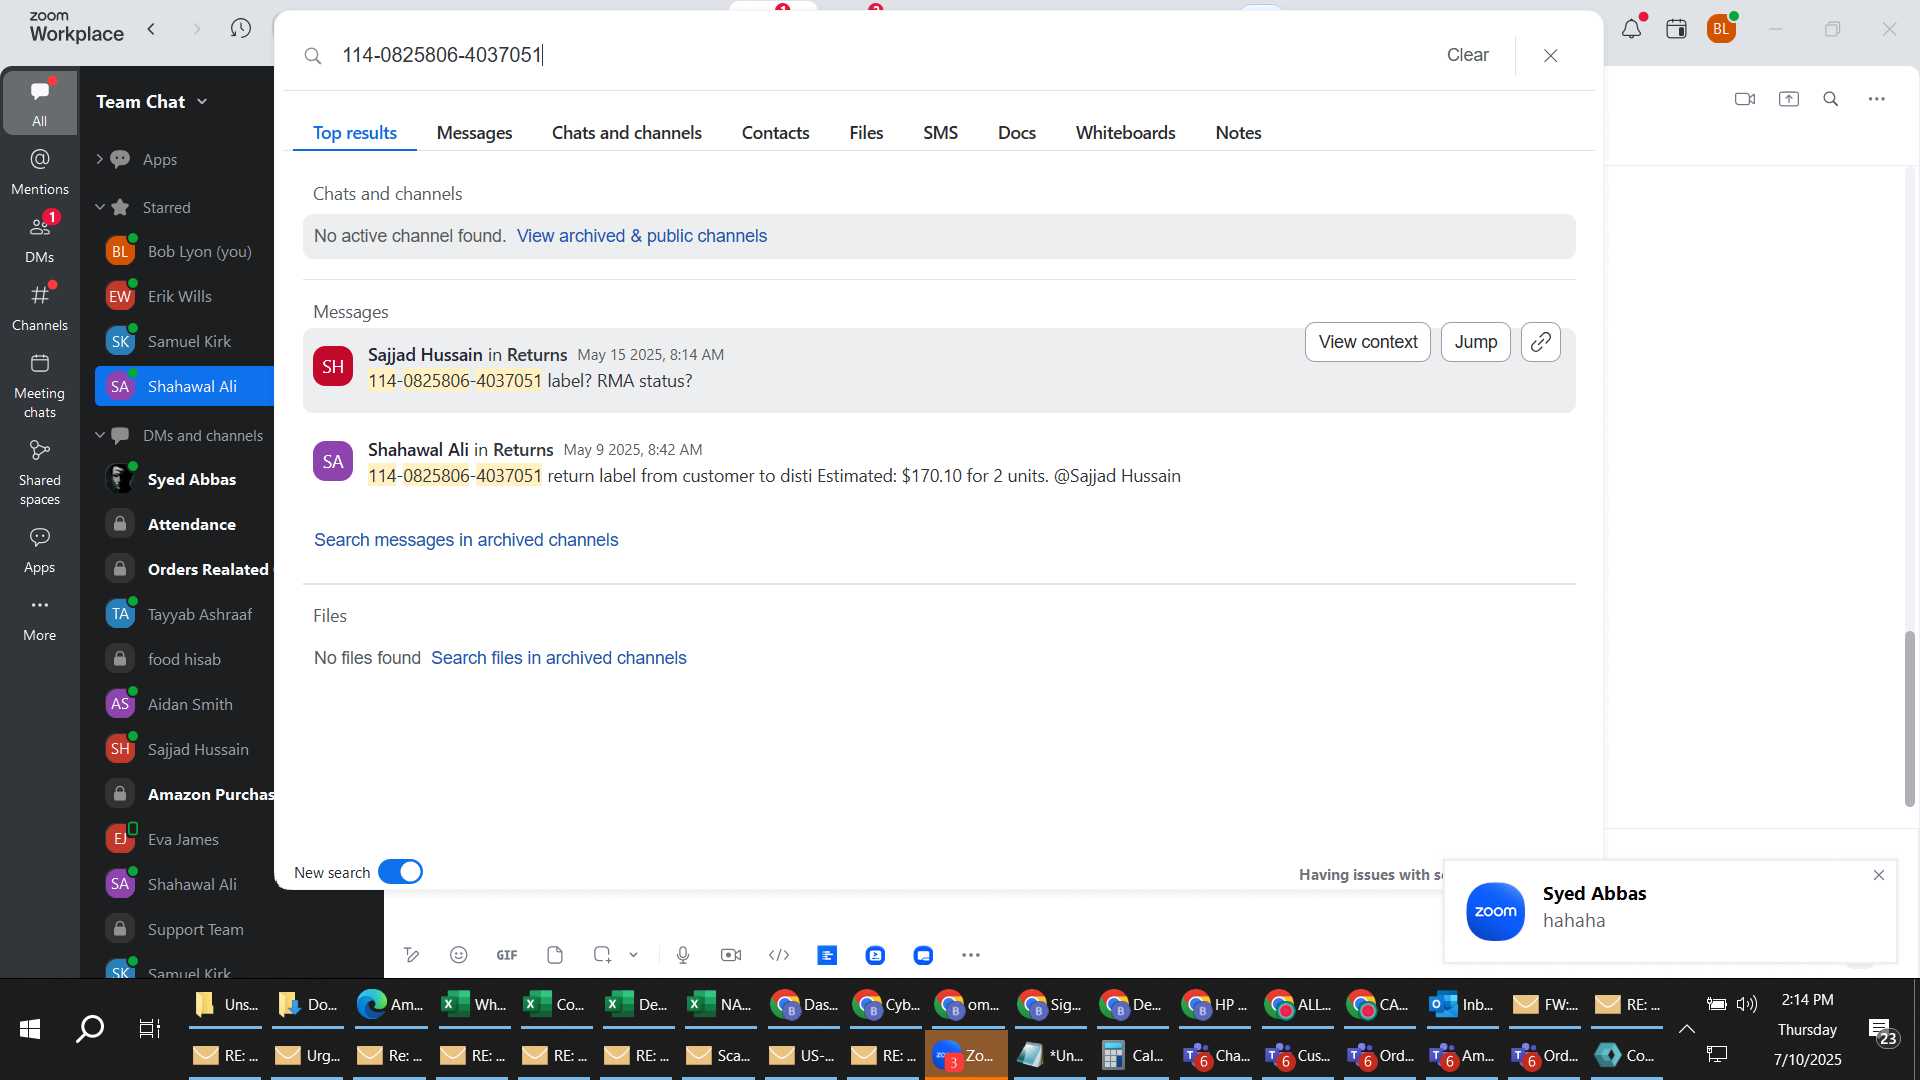
Task: Open the Windows Start menu
Action: point(30,1028)
